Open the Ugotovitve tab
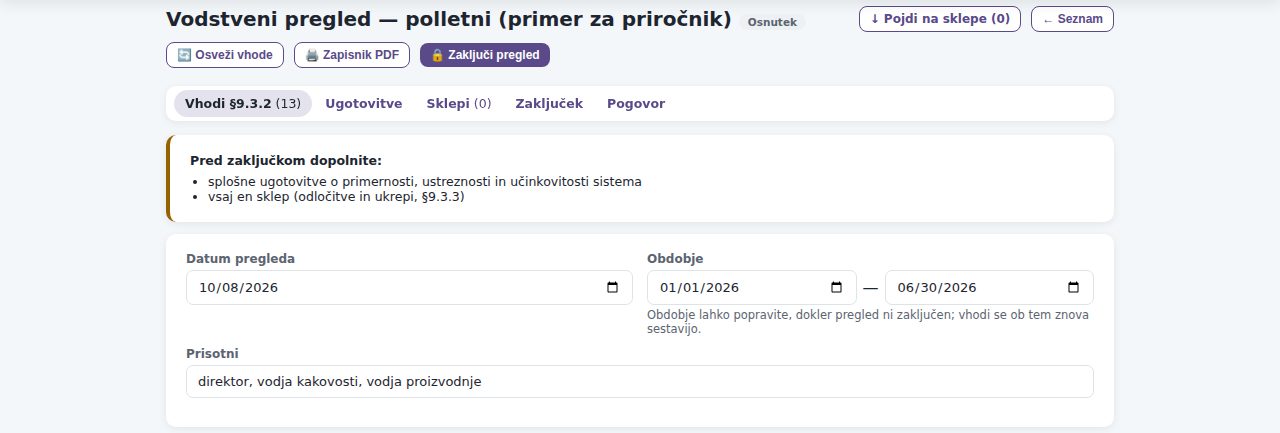This screenshot has height=433, width=1280. [x=364, y=104]
